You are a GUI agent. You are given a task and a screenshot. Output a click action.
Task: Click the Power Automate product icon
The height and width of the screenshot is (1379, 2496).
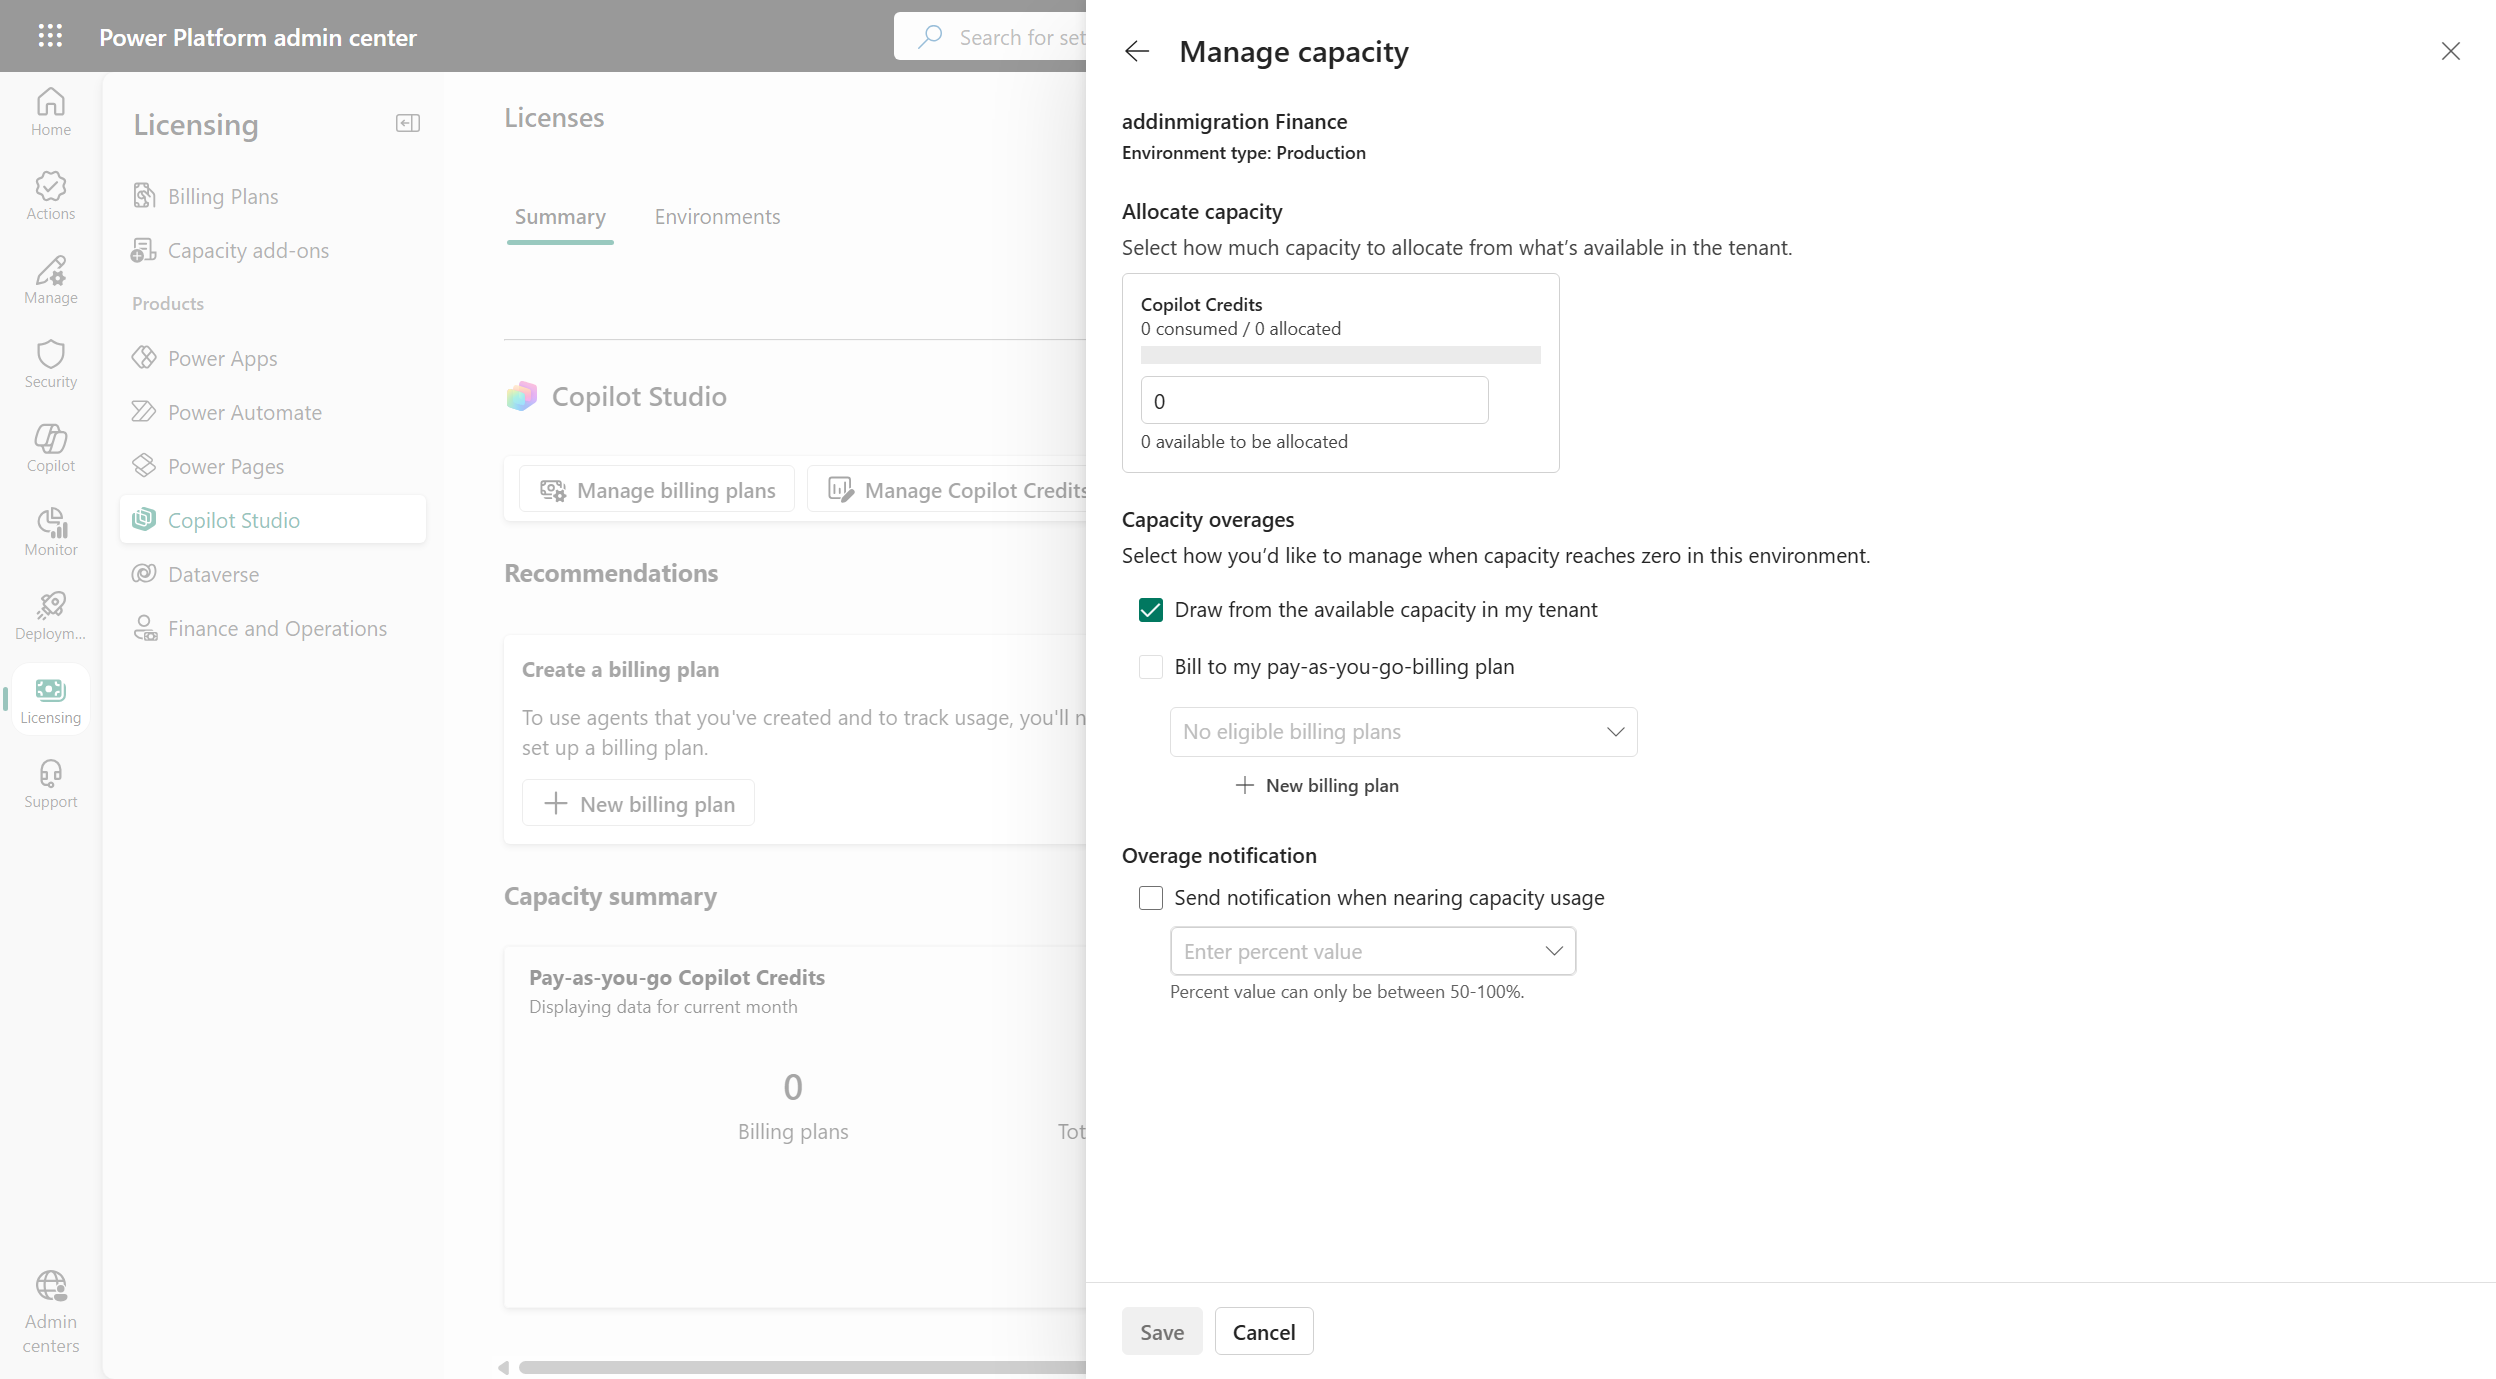[144, 411]
